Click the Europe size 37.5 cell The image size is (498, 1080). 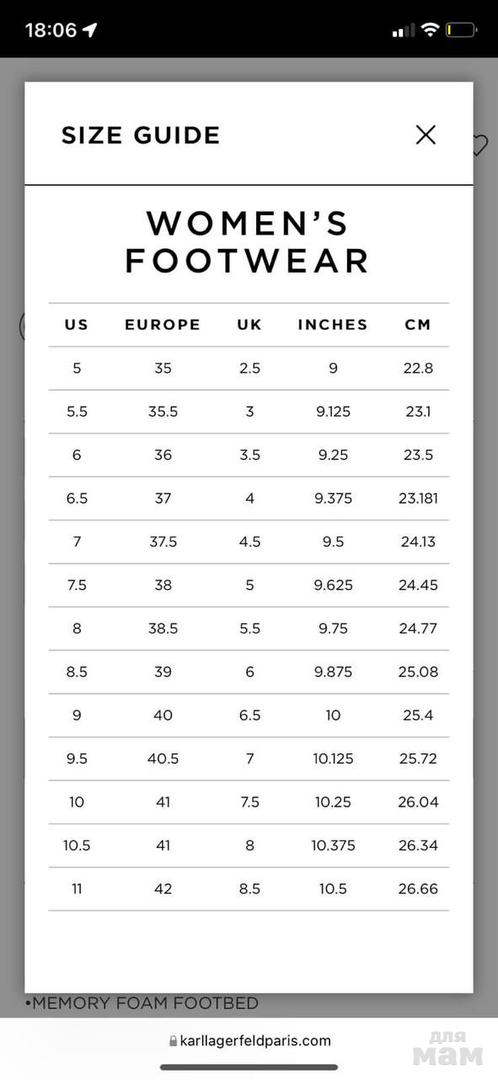[x=163, y=541]
